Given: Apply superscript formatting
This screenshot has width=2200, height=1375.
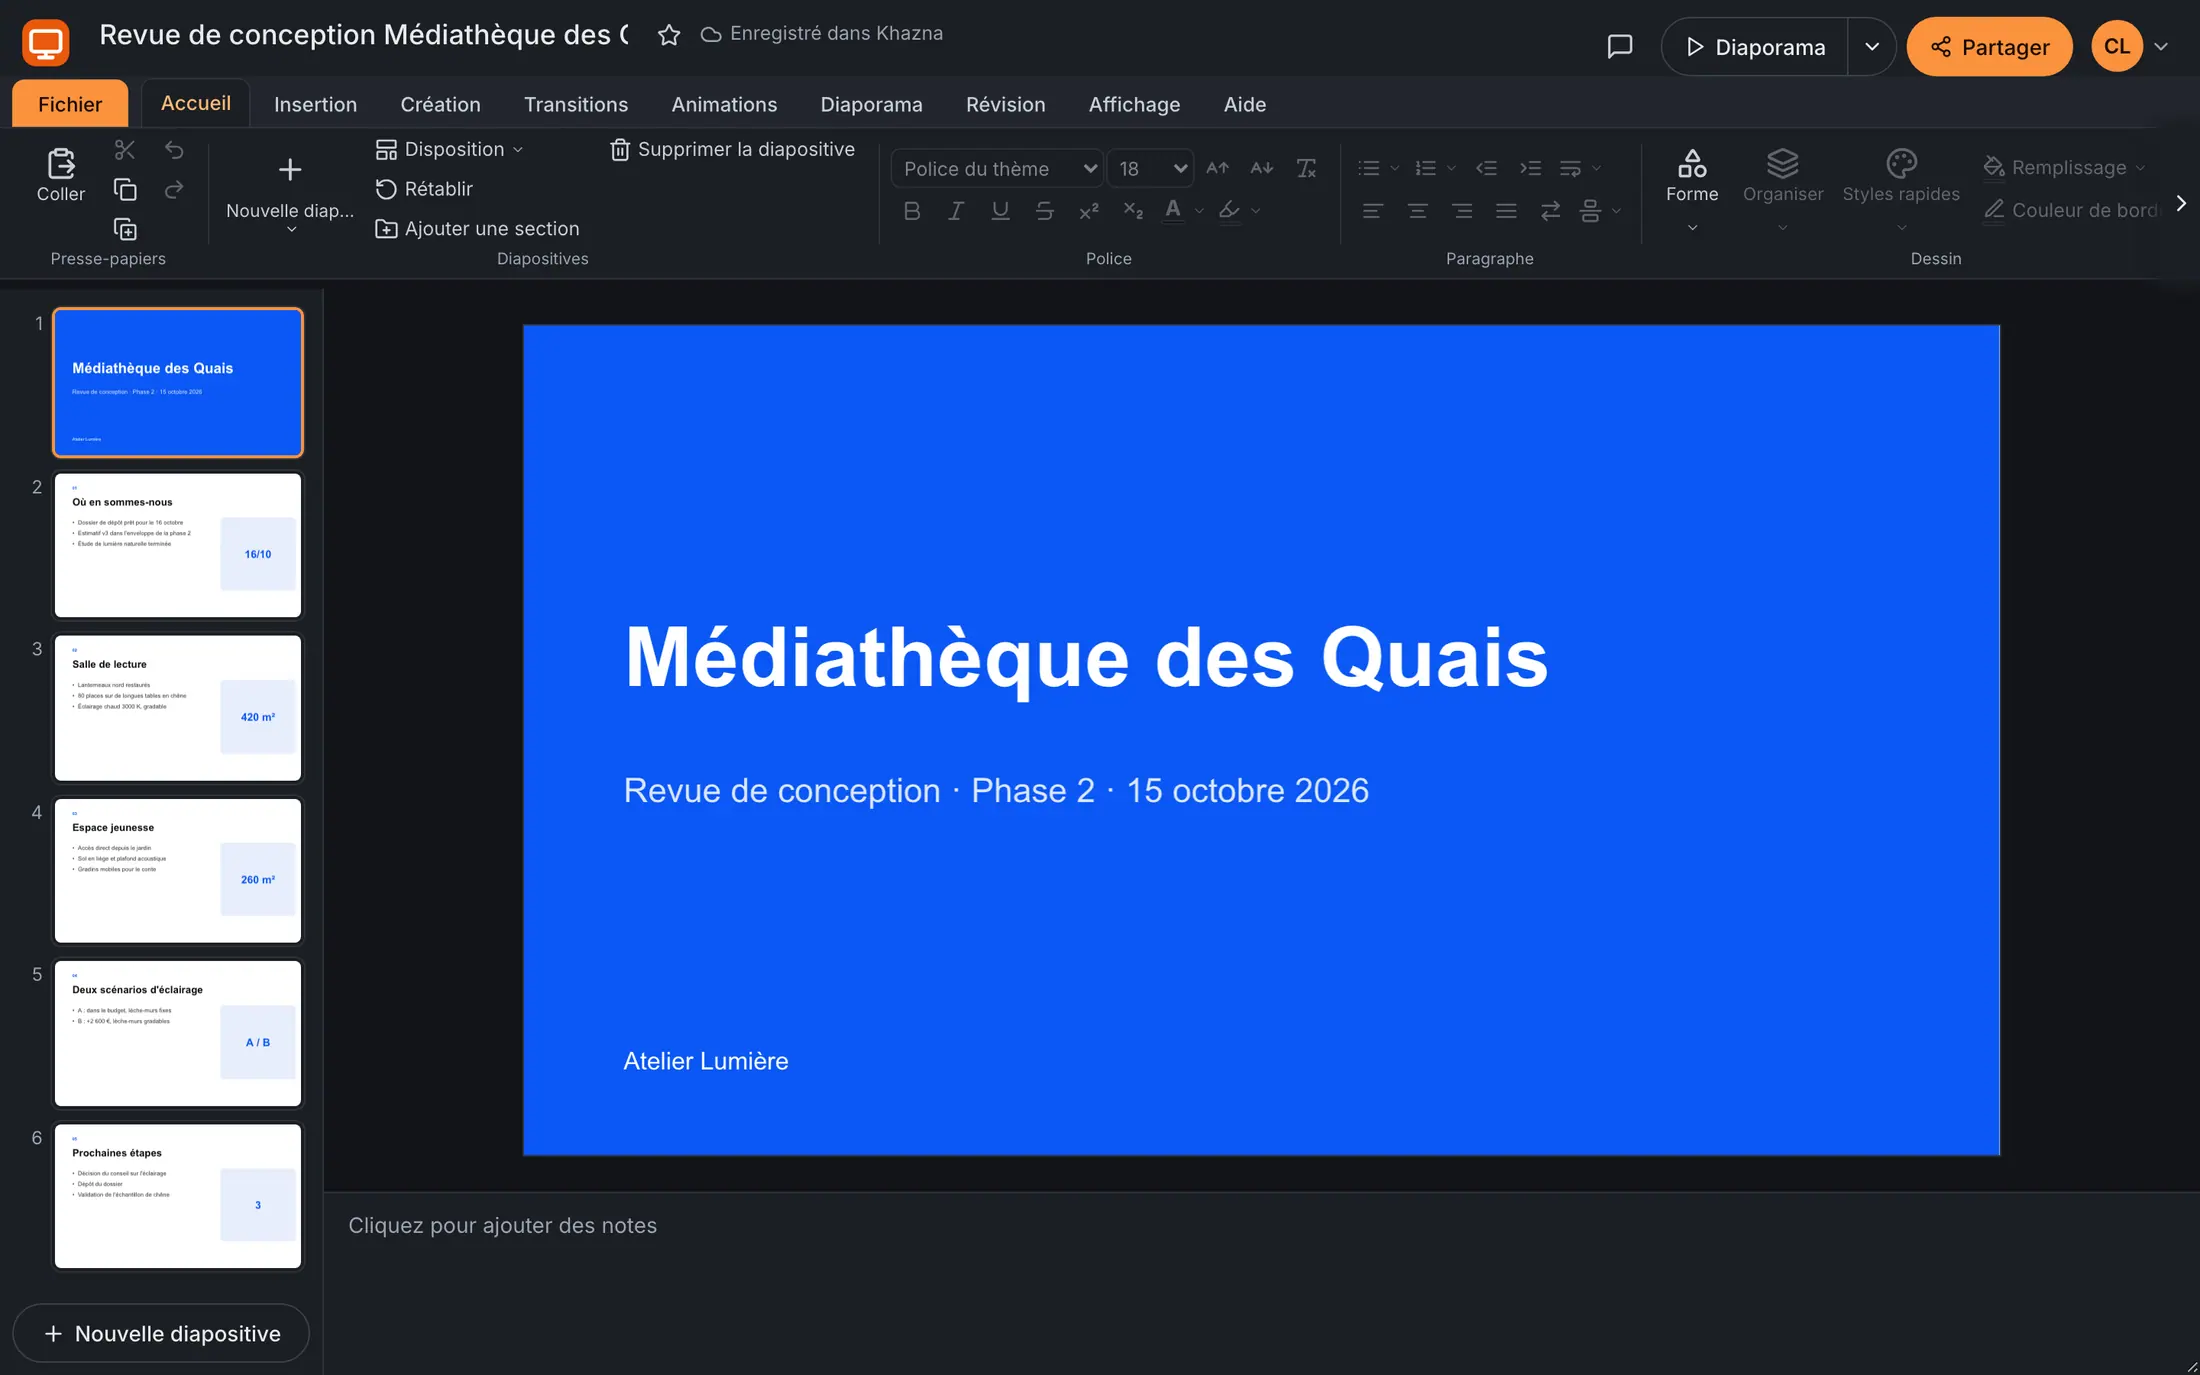Looking at the screenshot, I should click(x=1089, y=211).
